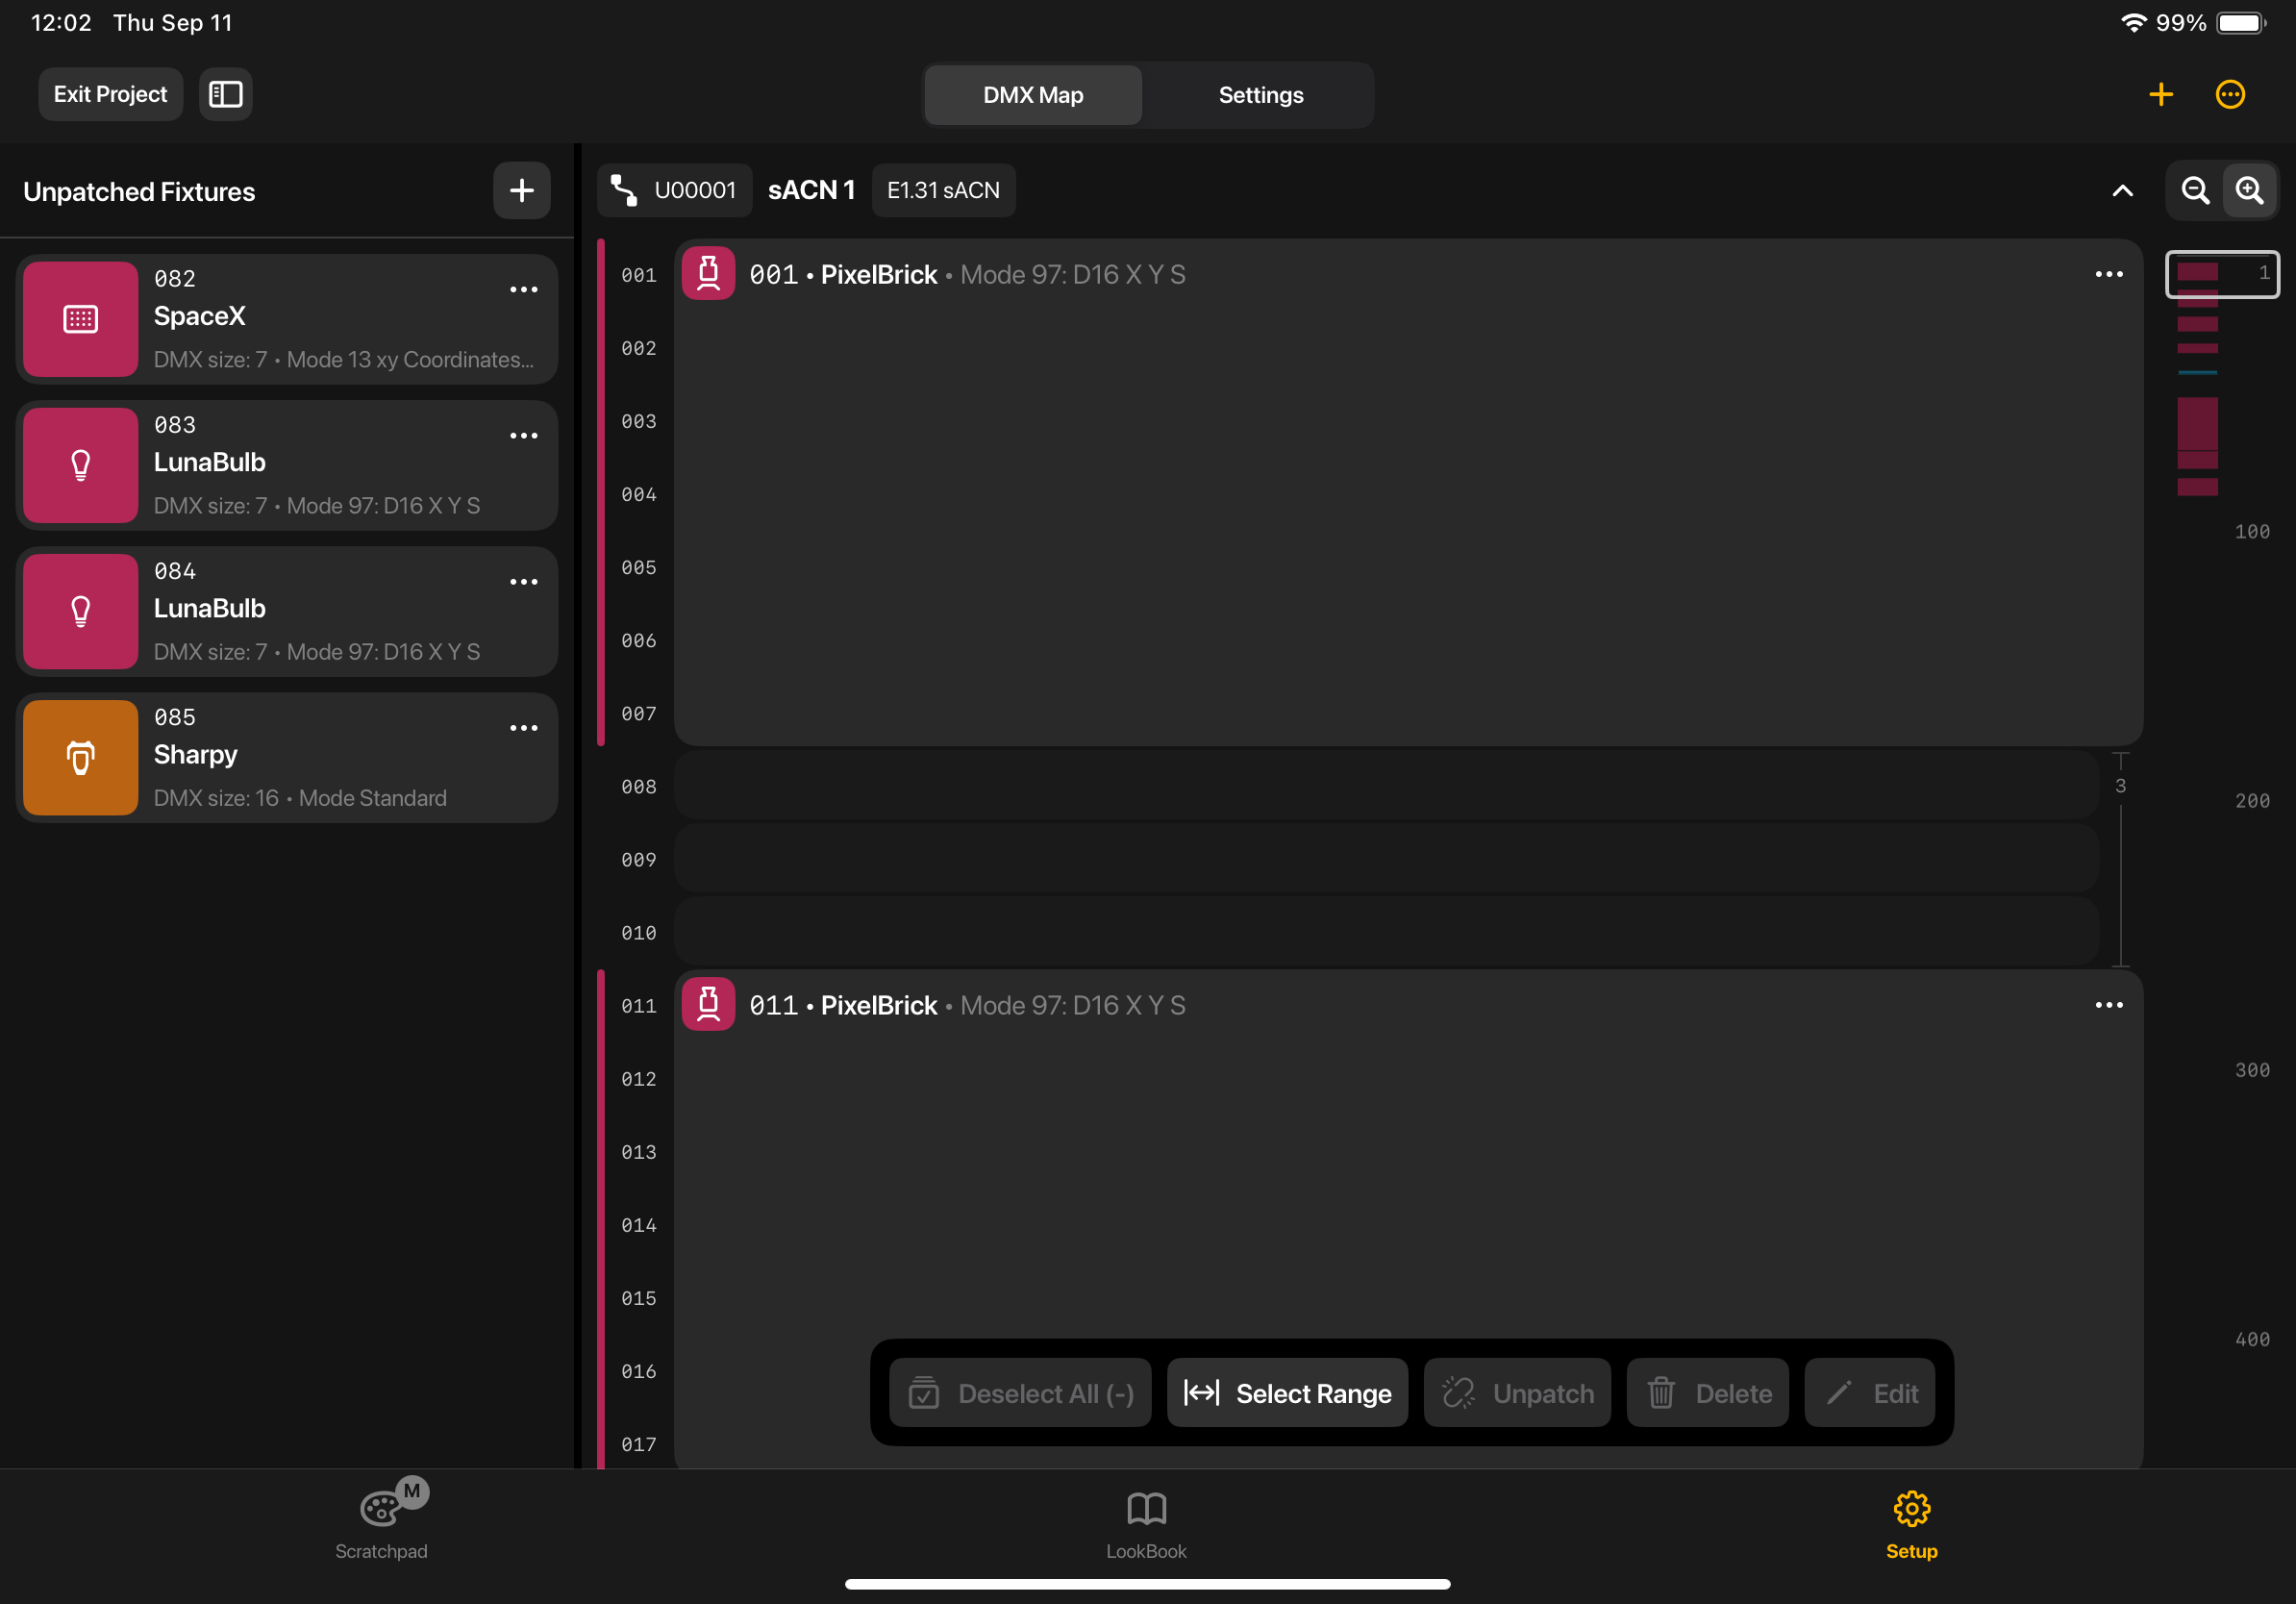
Task: Click the PixelBrick icon at address 011
Action: click(x=708, y=1004)
